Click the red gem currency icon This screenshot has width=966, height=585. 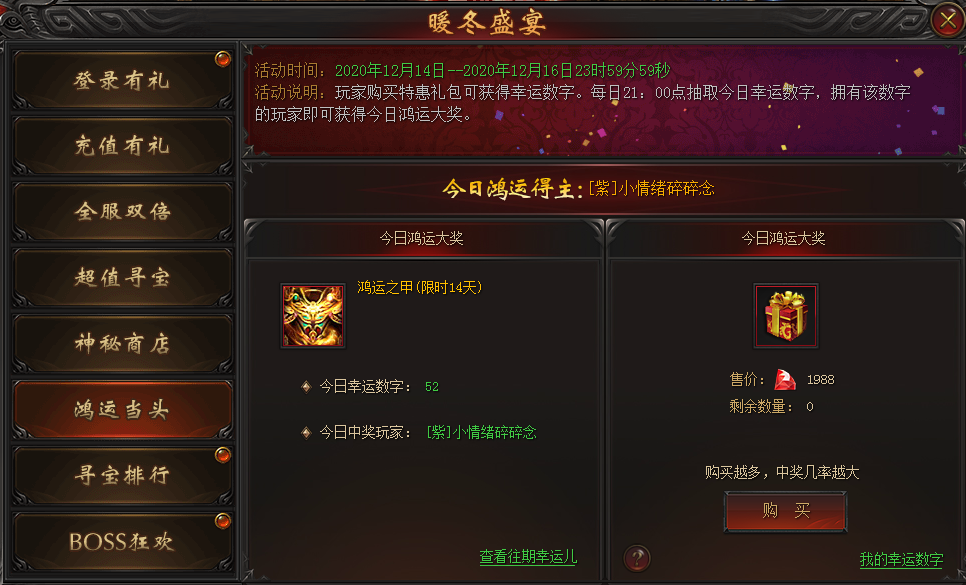pyautogui.click(x=785, y=379)
